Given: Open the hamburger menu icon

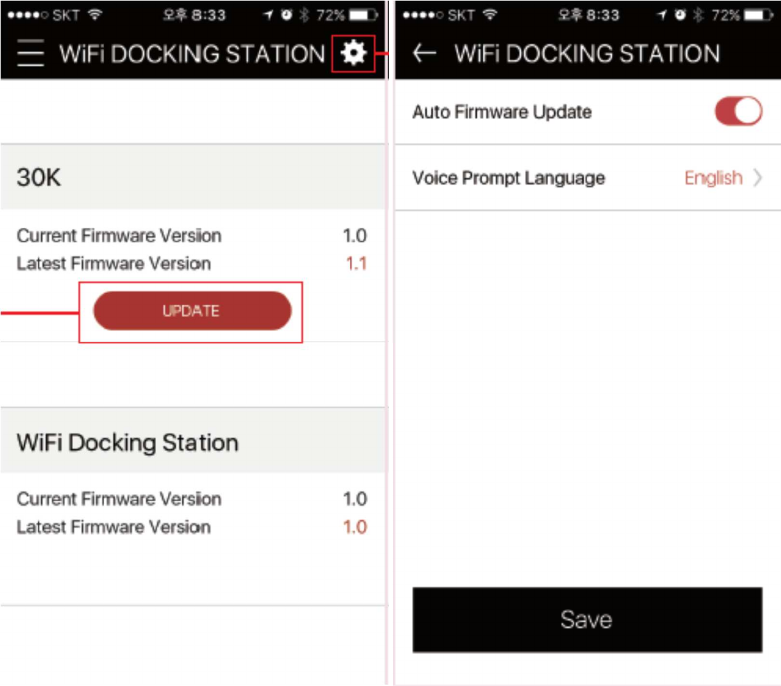Looking at the screenshot, I should pos(30,53).
